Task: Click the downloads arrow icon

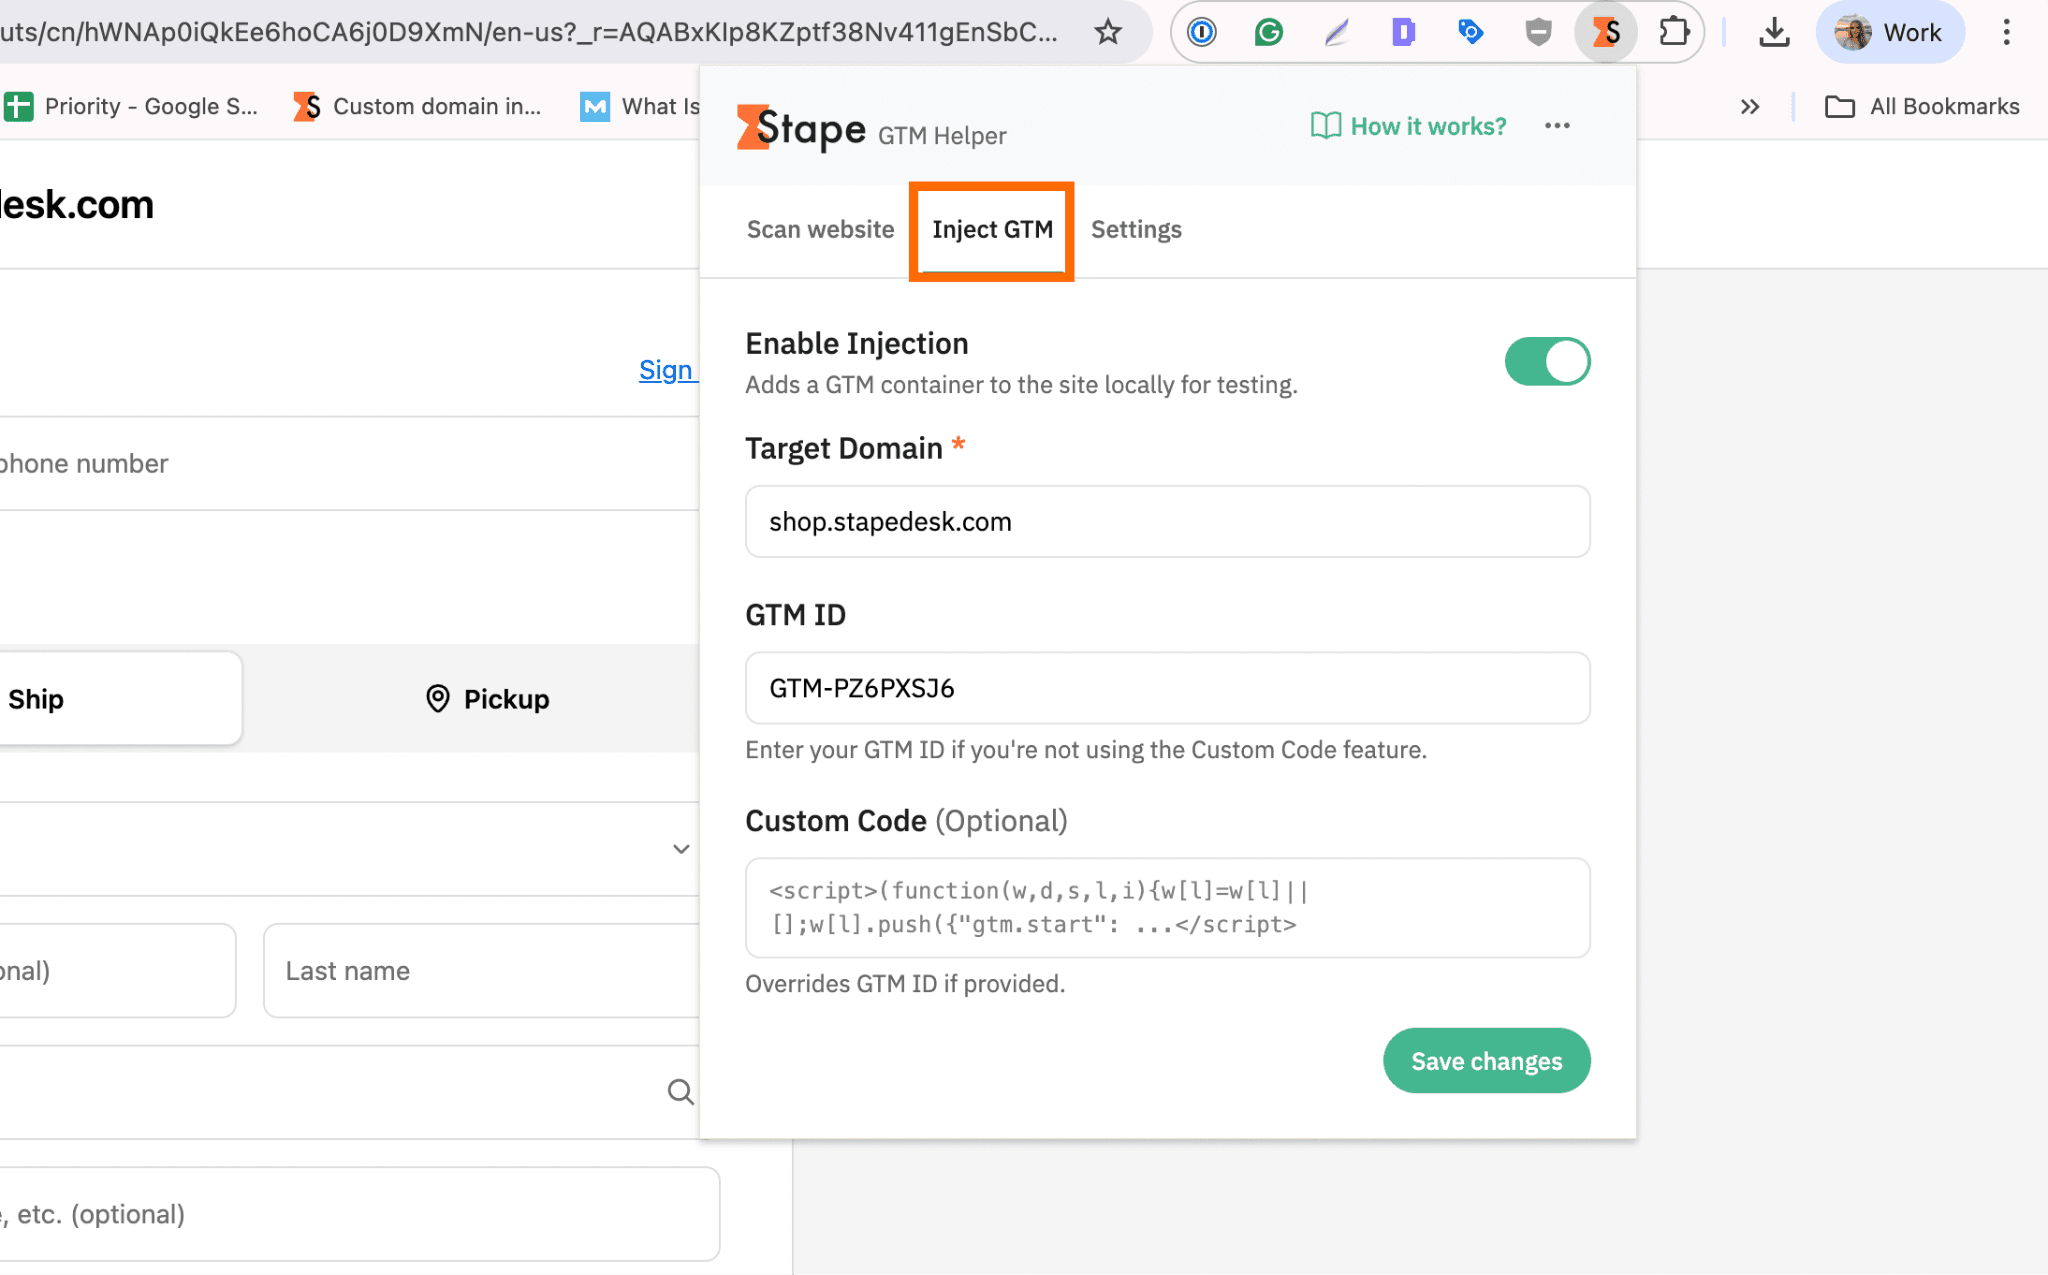Action: (x=1774, y=33)
